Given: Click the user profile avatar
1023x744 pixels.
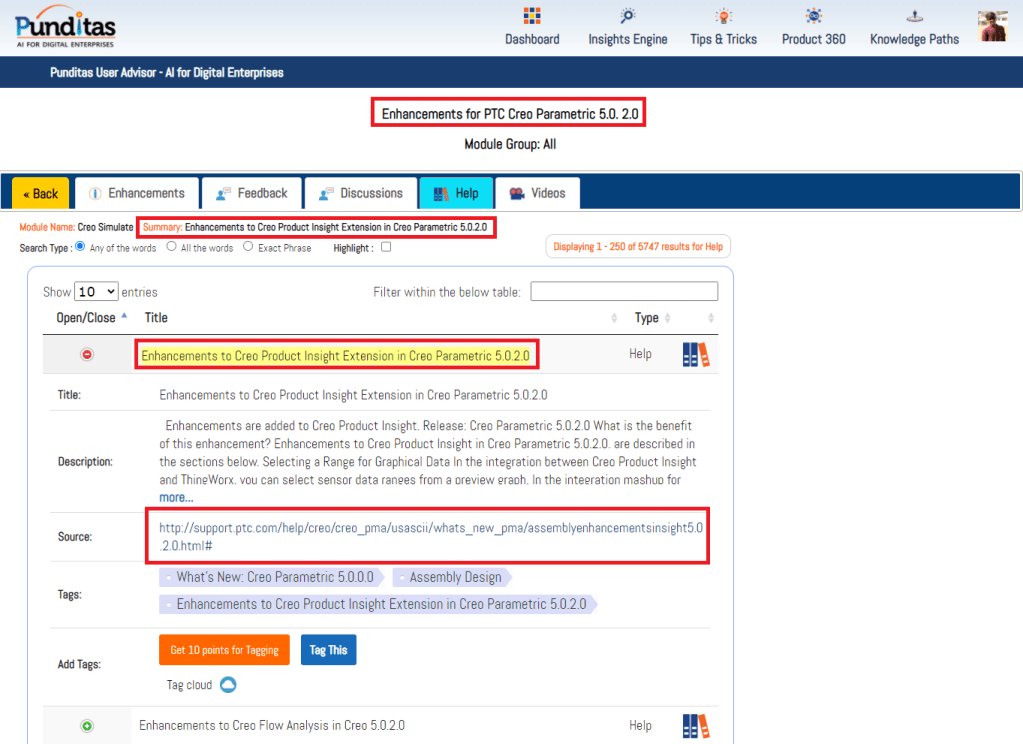Looking at the screenshot, I should 993,26.
